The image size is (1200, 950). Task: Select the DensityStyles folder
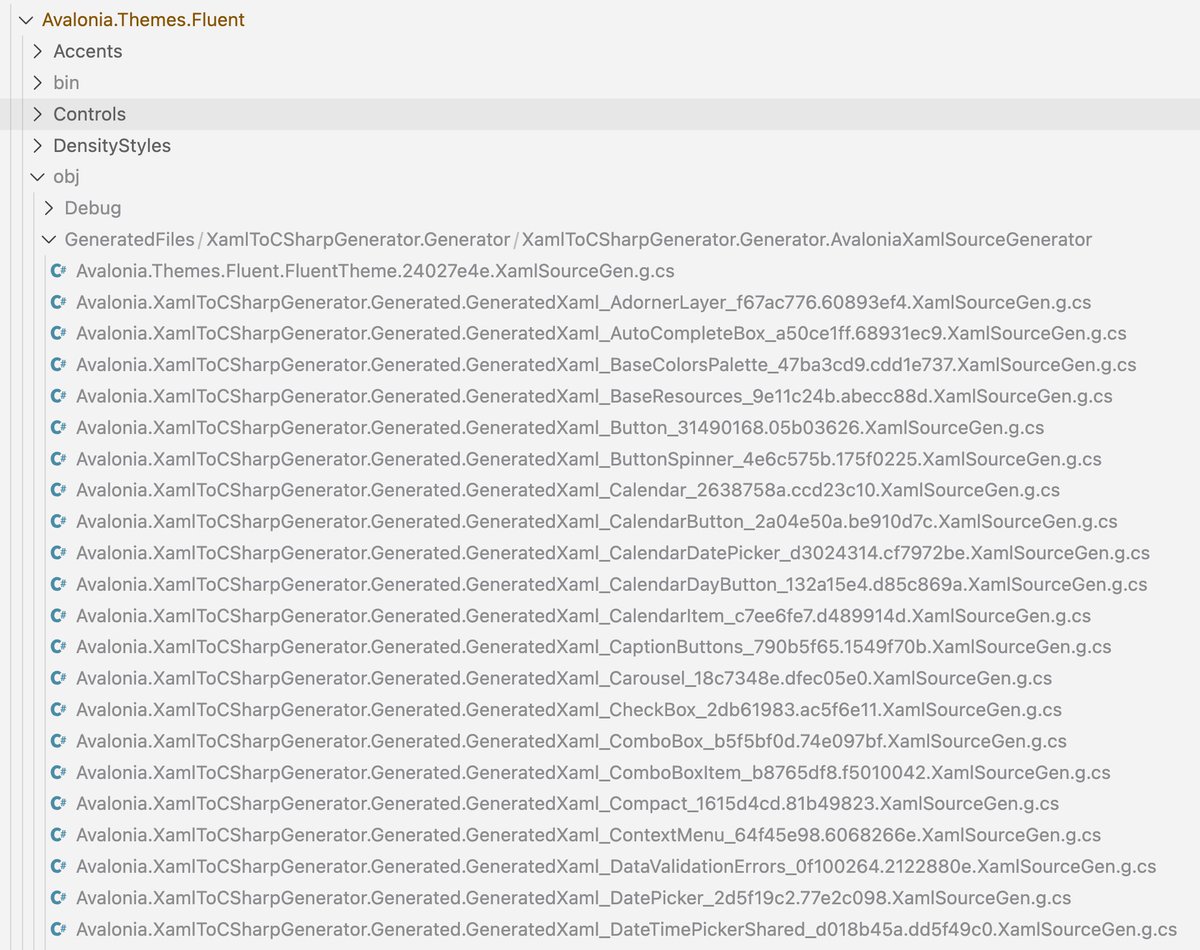[x=112, y=145]
